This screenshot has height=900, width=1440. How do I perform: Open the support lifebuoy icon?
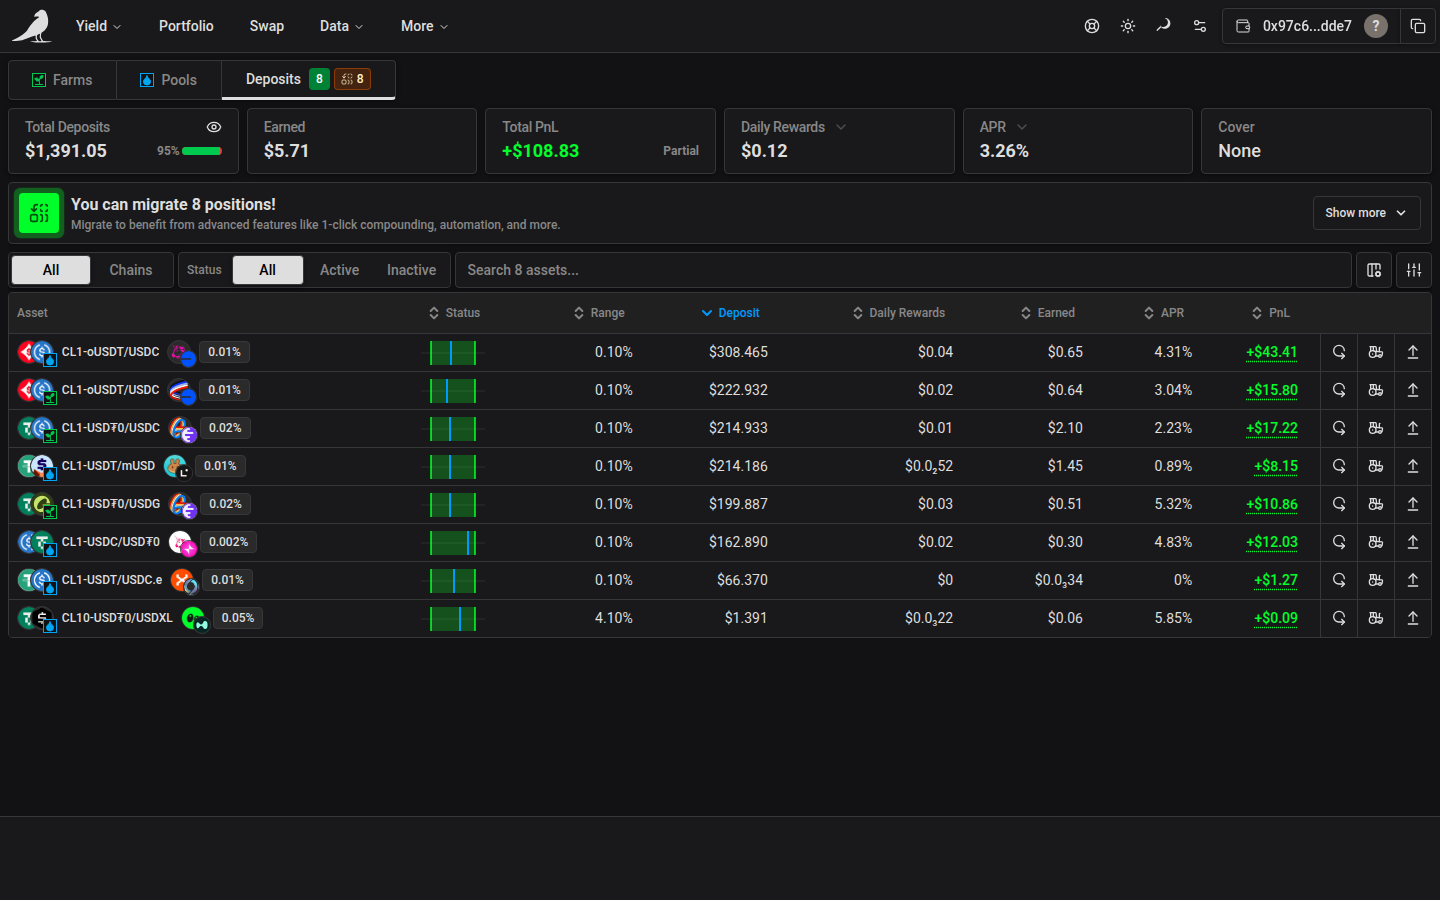point(1092,26)
